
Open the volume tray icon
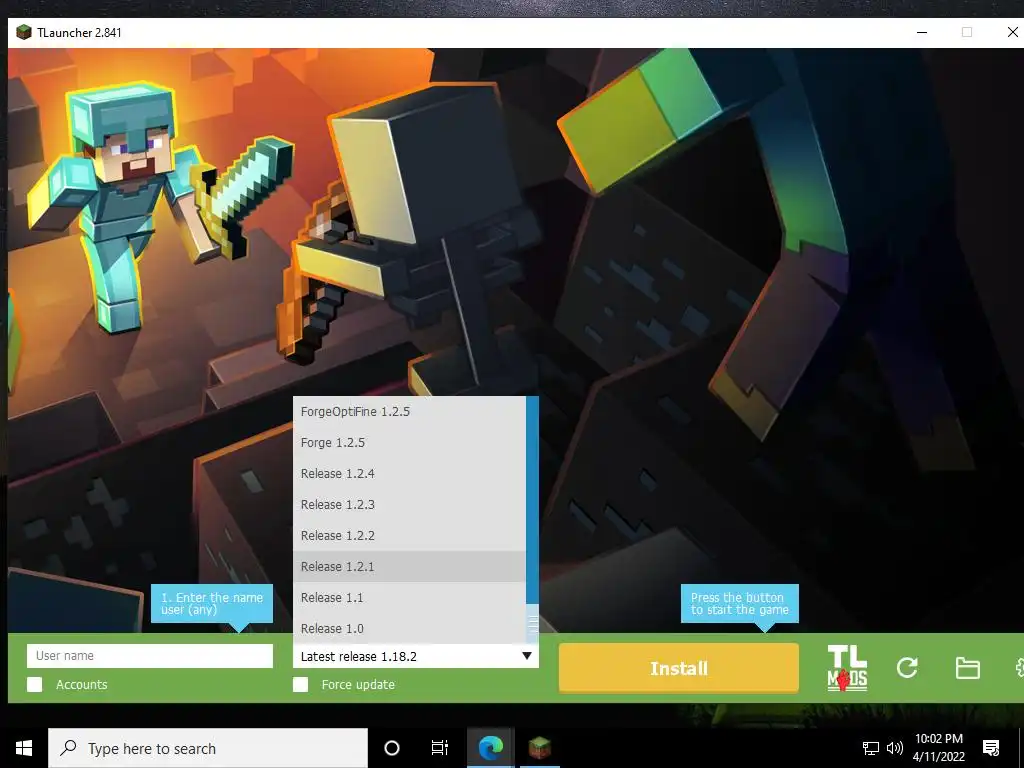coord(895,748)
